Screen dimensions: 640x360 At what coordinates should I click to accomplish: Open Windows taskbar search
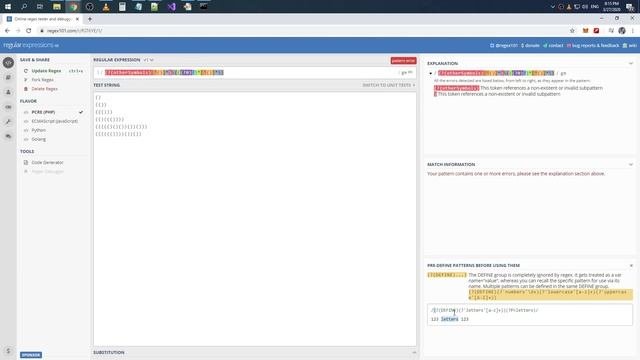[24, 7]
